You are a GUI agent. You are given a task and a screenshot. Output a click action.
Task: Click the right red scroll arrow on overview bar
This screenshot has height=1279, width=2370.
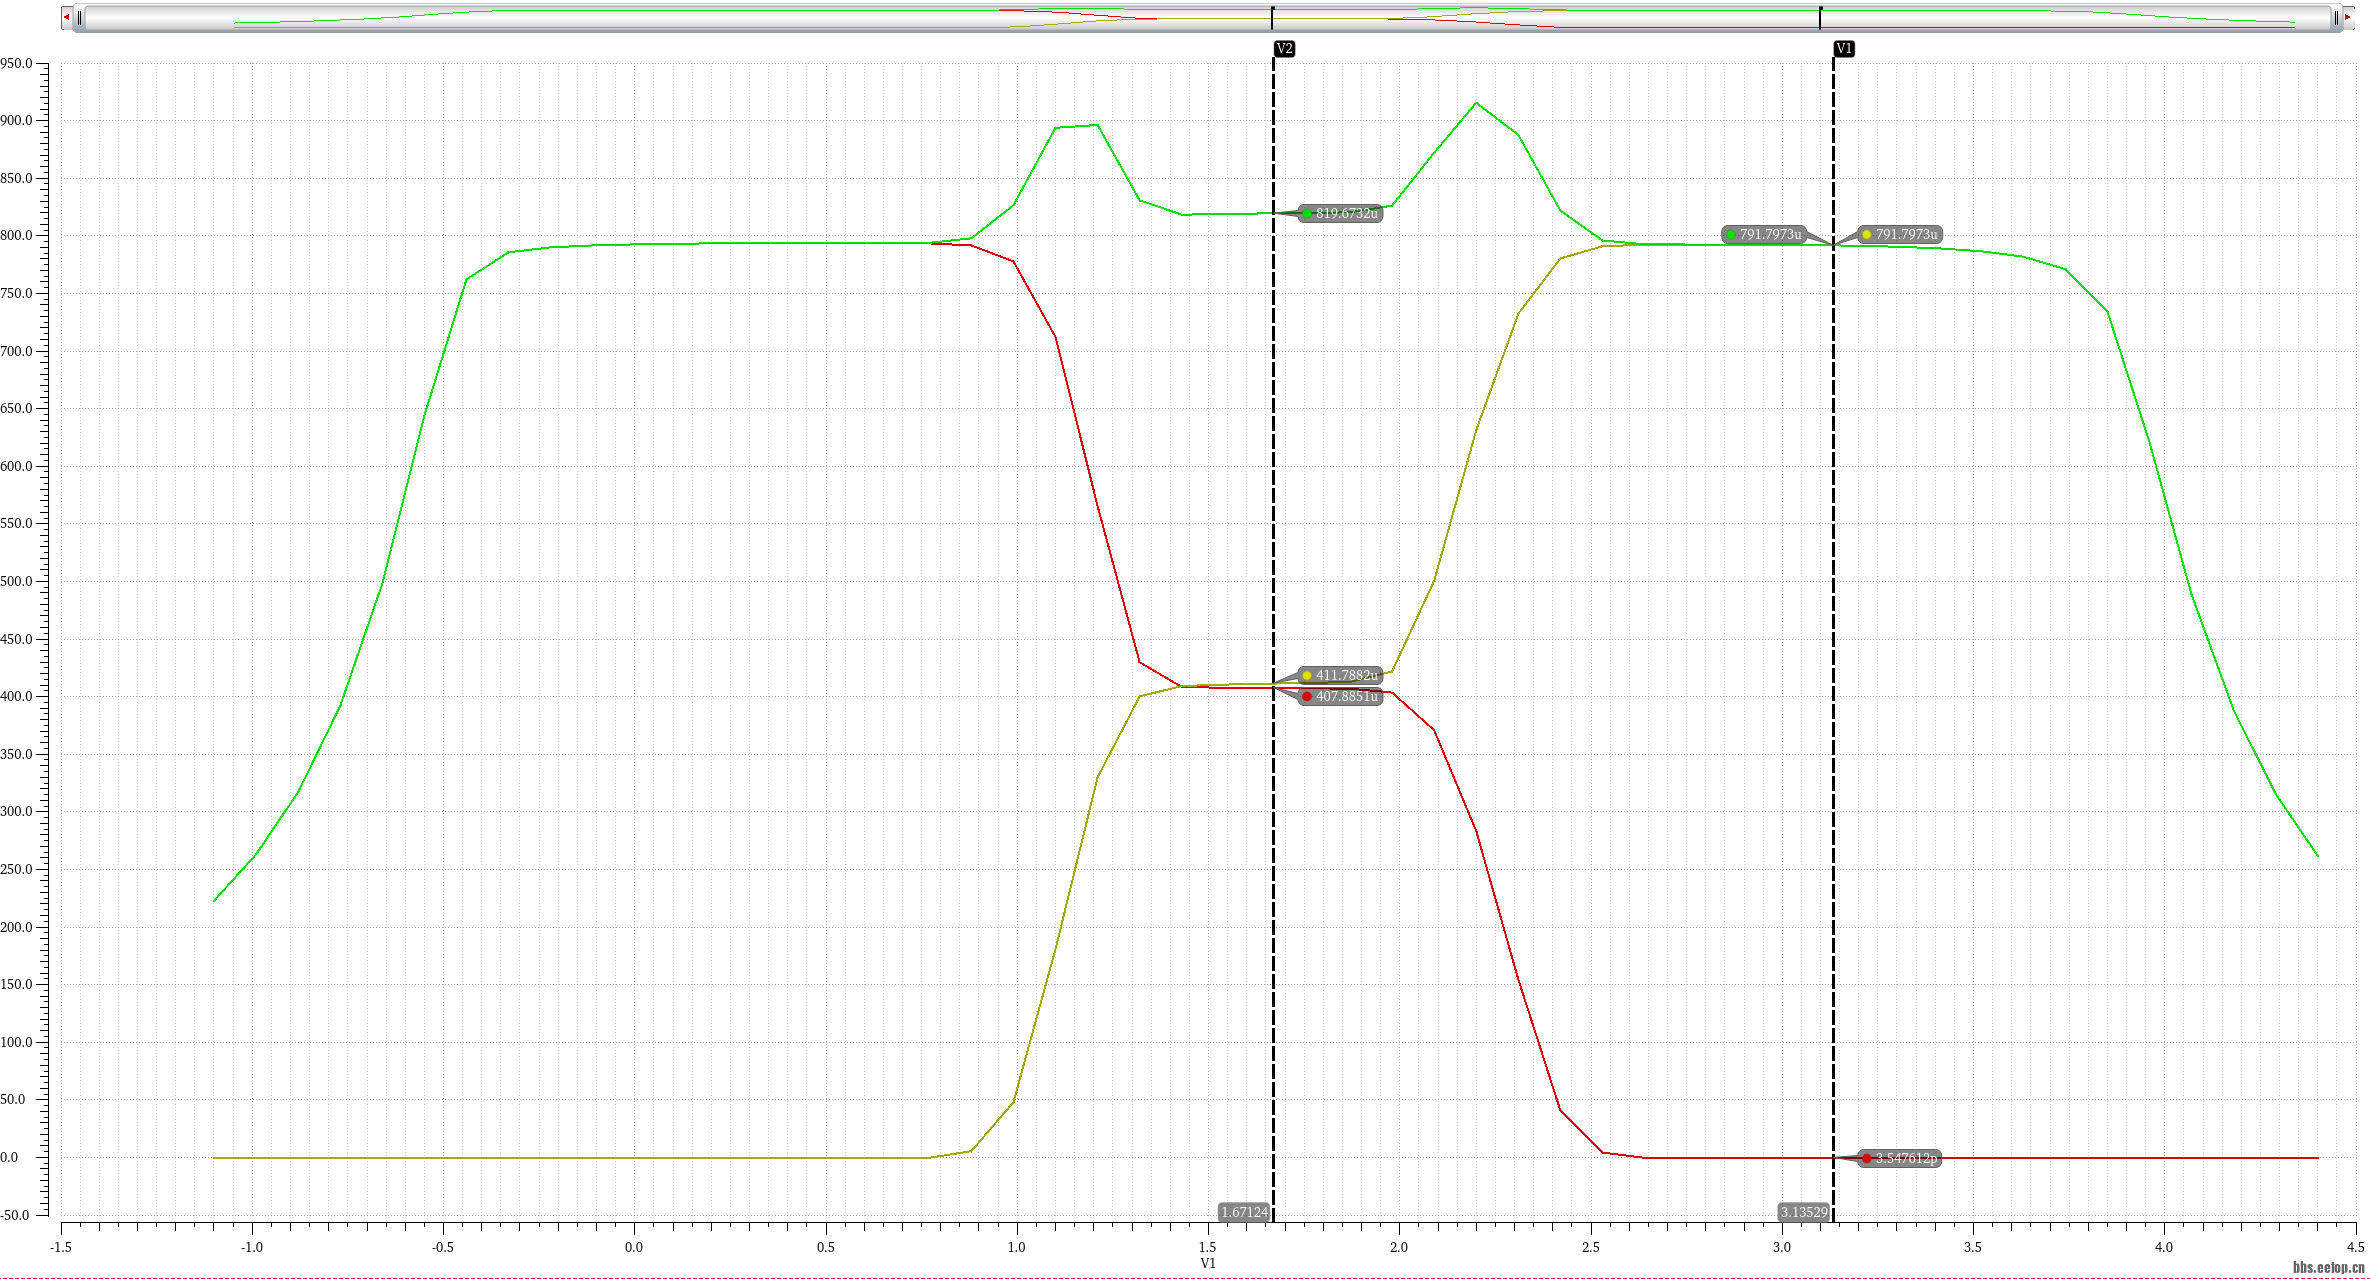2348,17
